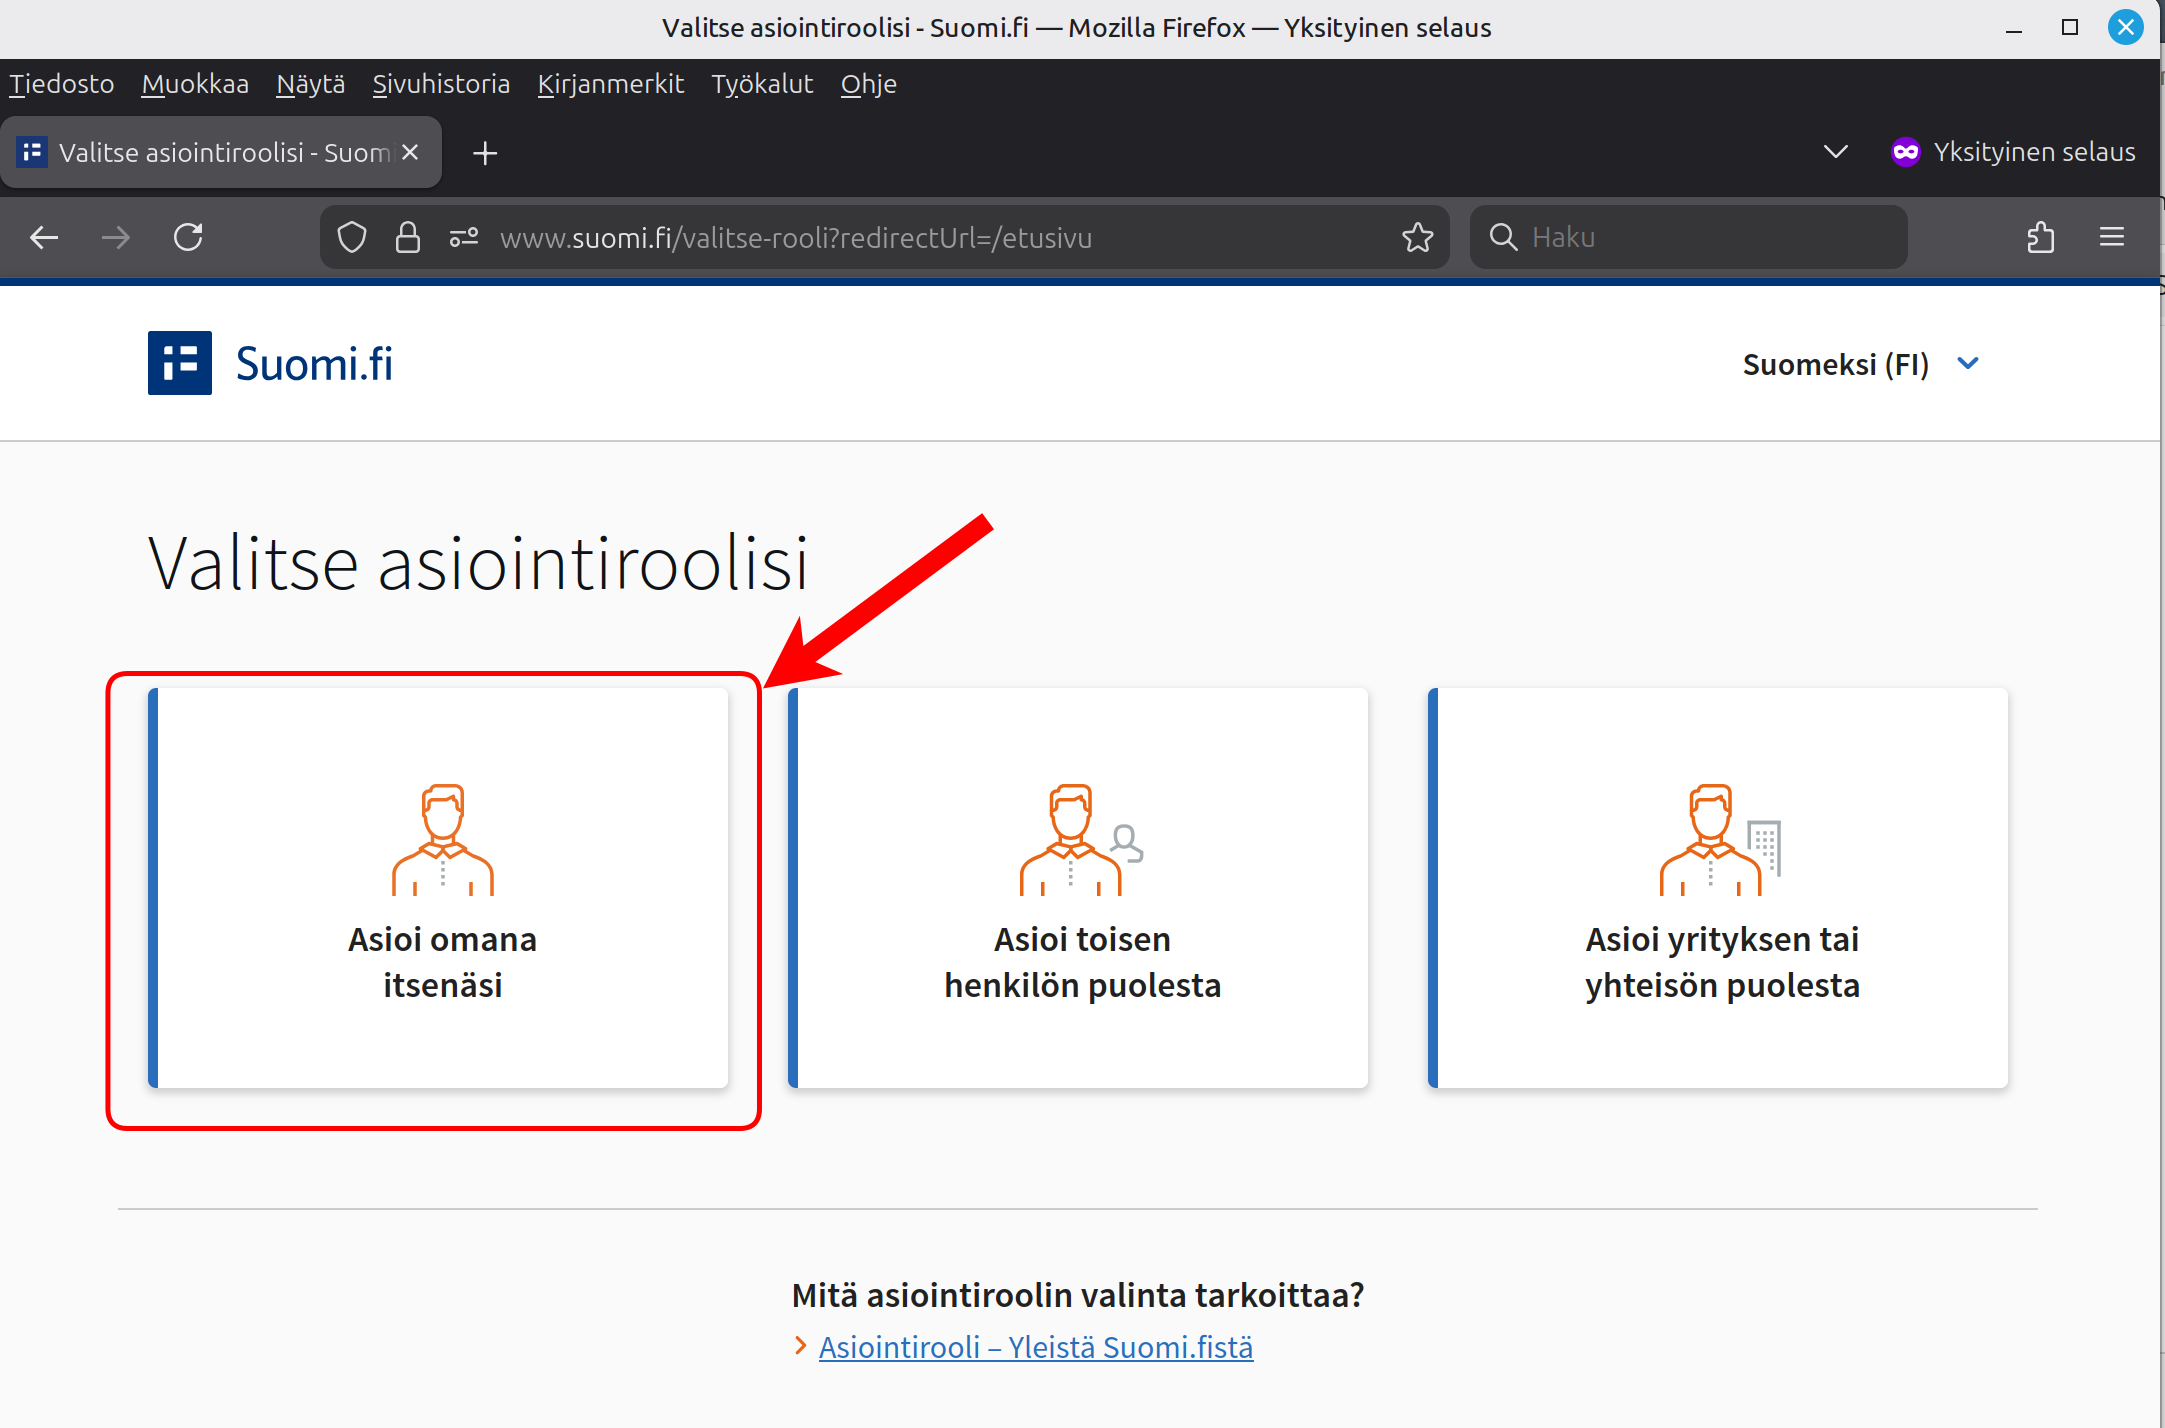
Task: Open the Sivuhistoria menu
Action: 441,84
